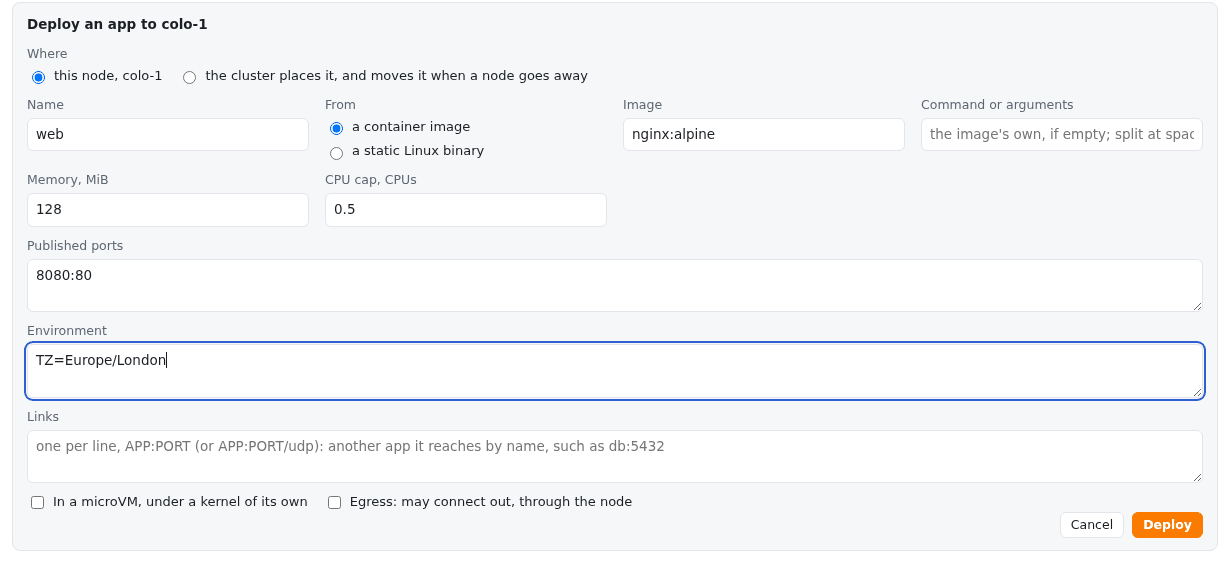Click the 'Memory, MiB' label

(68, 180)
